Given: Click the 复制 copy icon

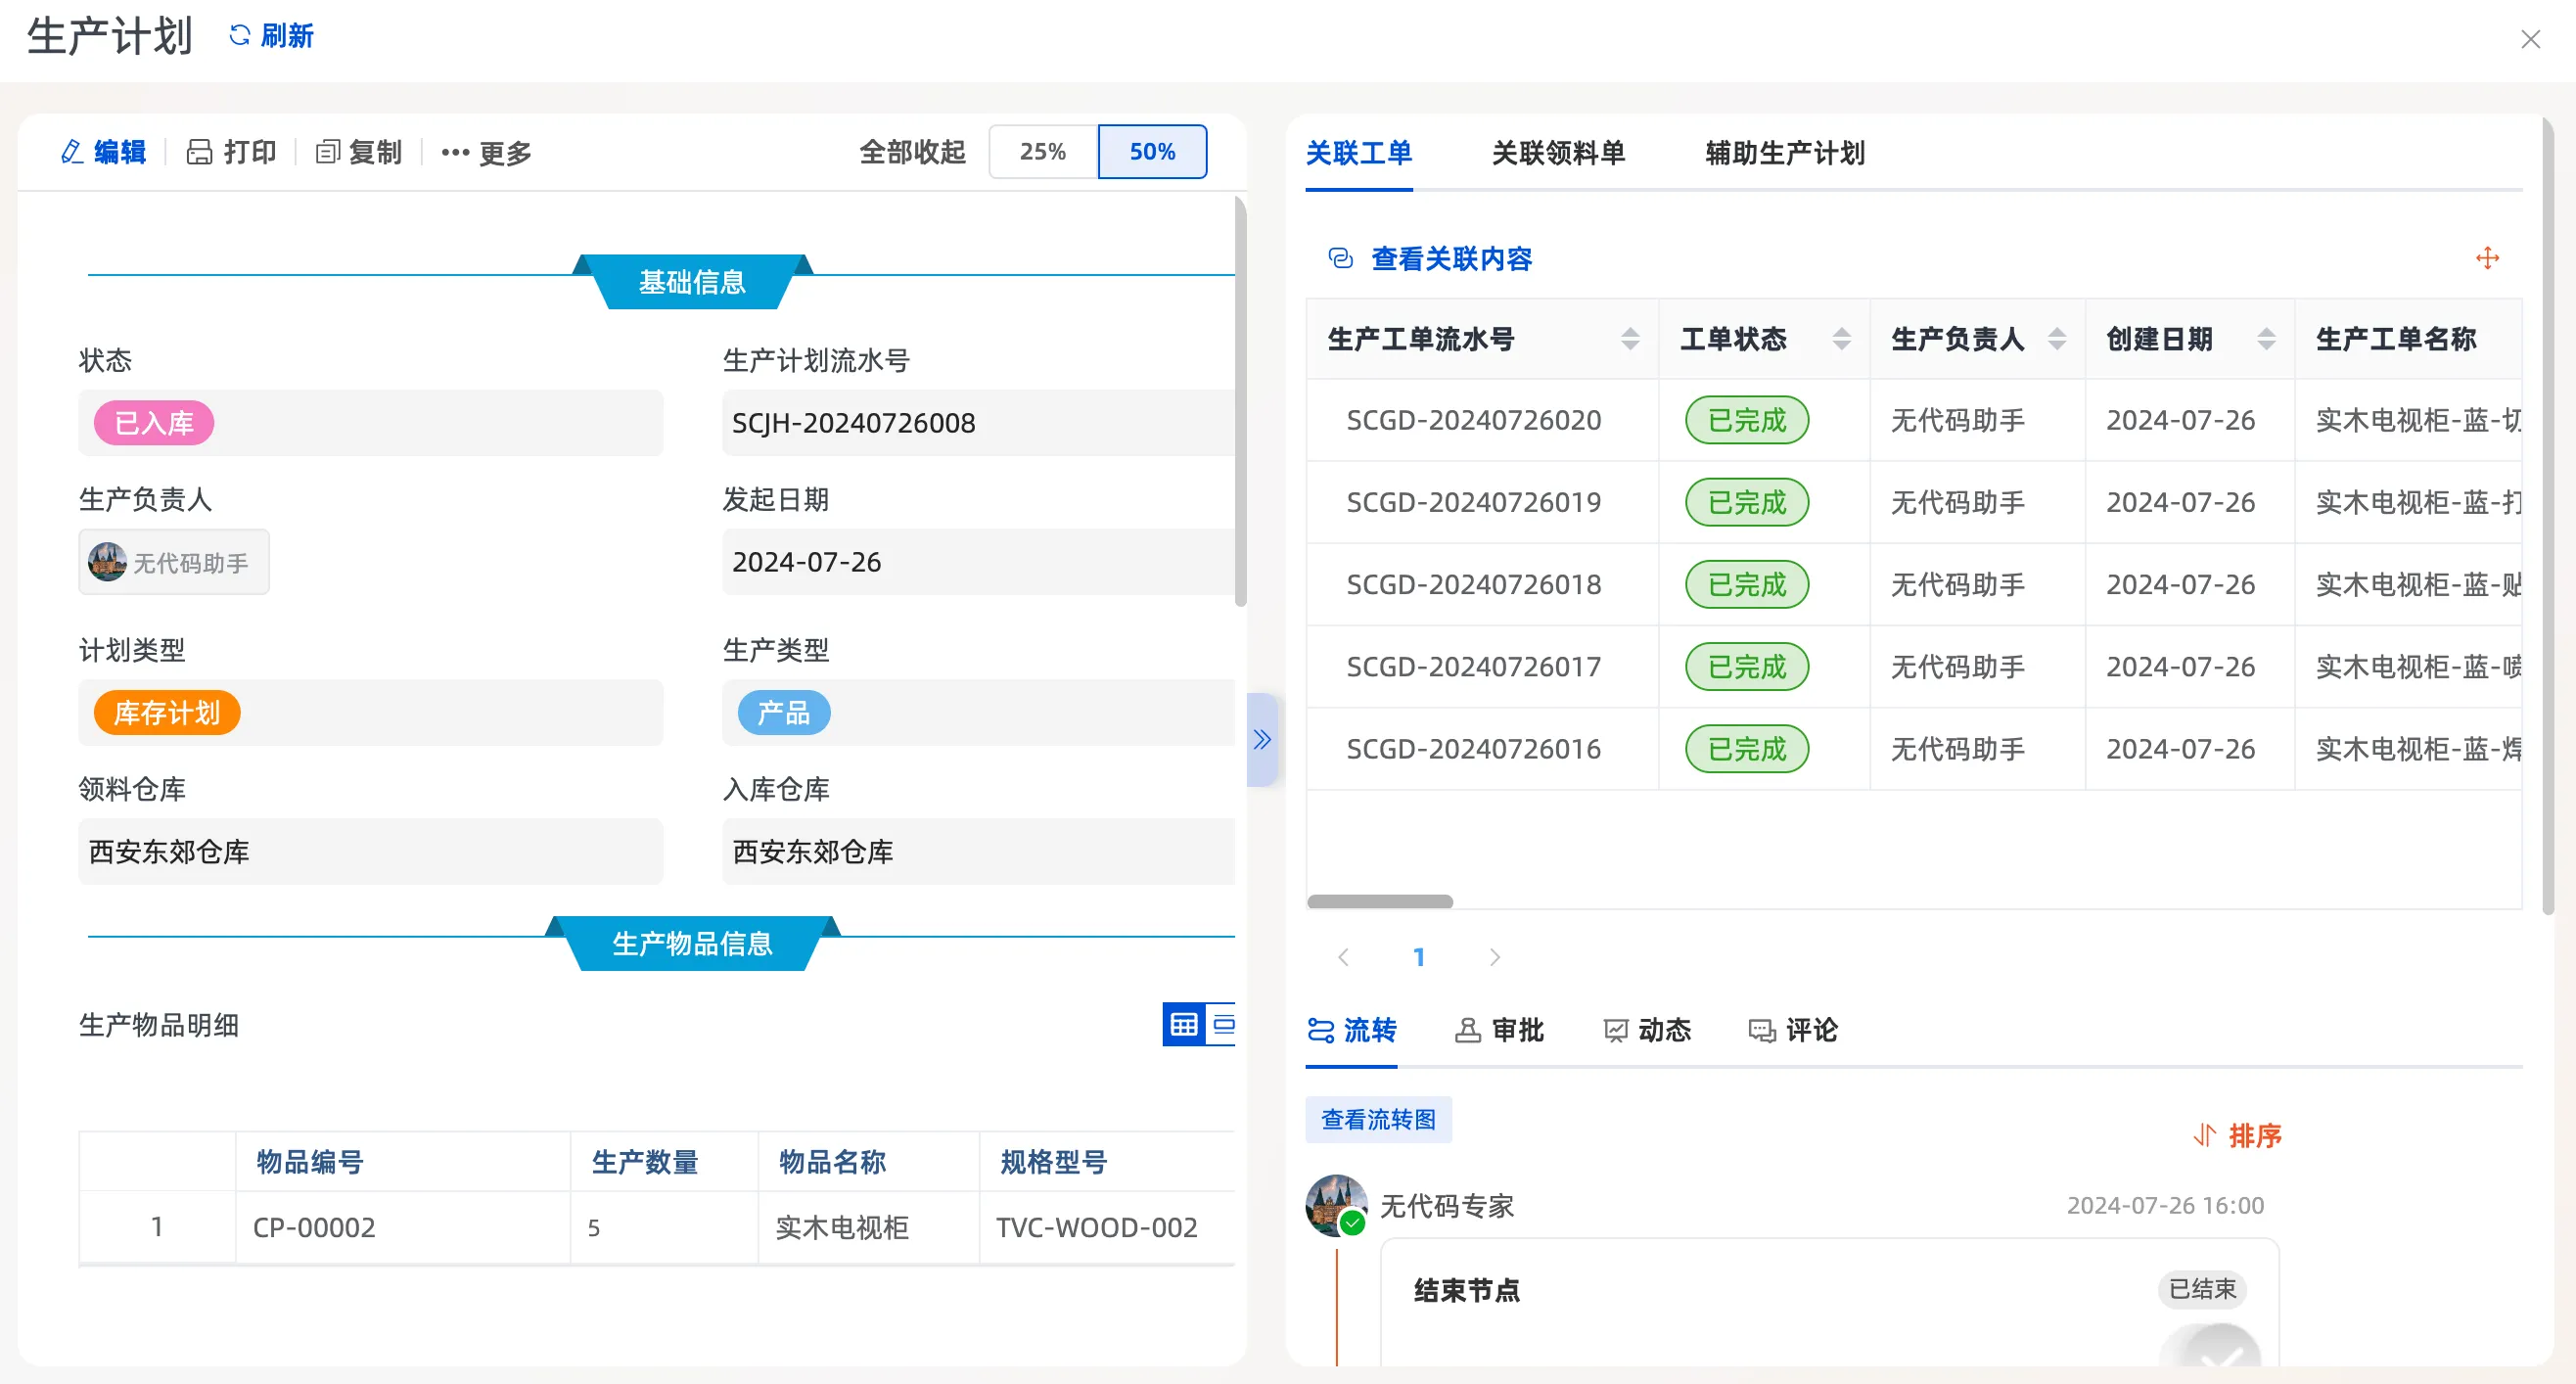Looking at the screenshot, I should [x=327, y=152].
